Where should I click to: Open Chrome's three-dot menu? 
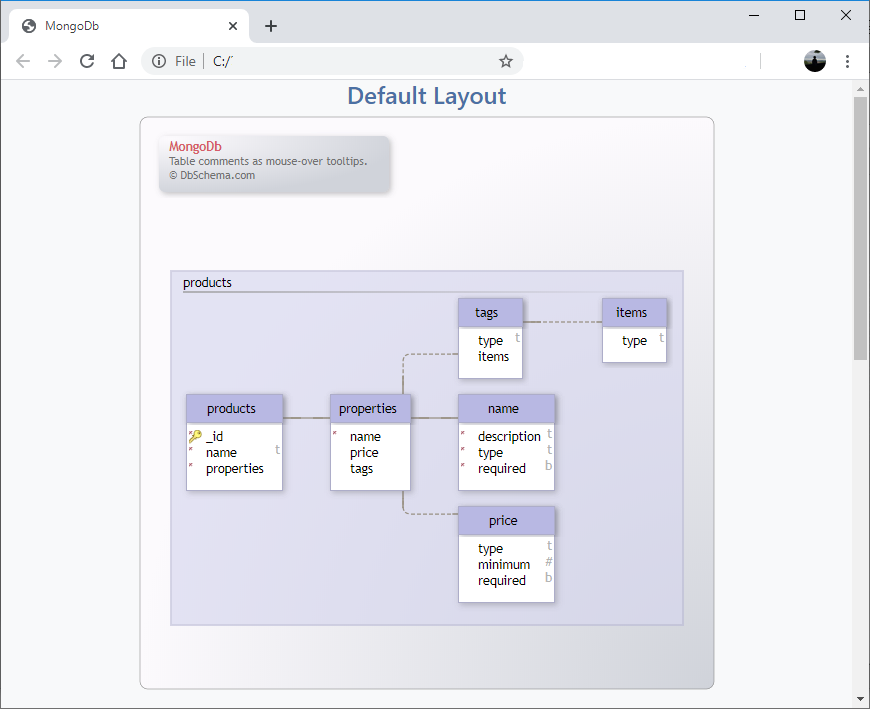click(847, 61)
